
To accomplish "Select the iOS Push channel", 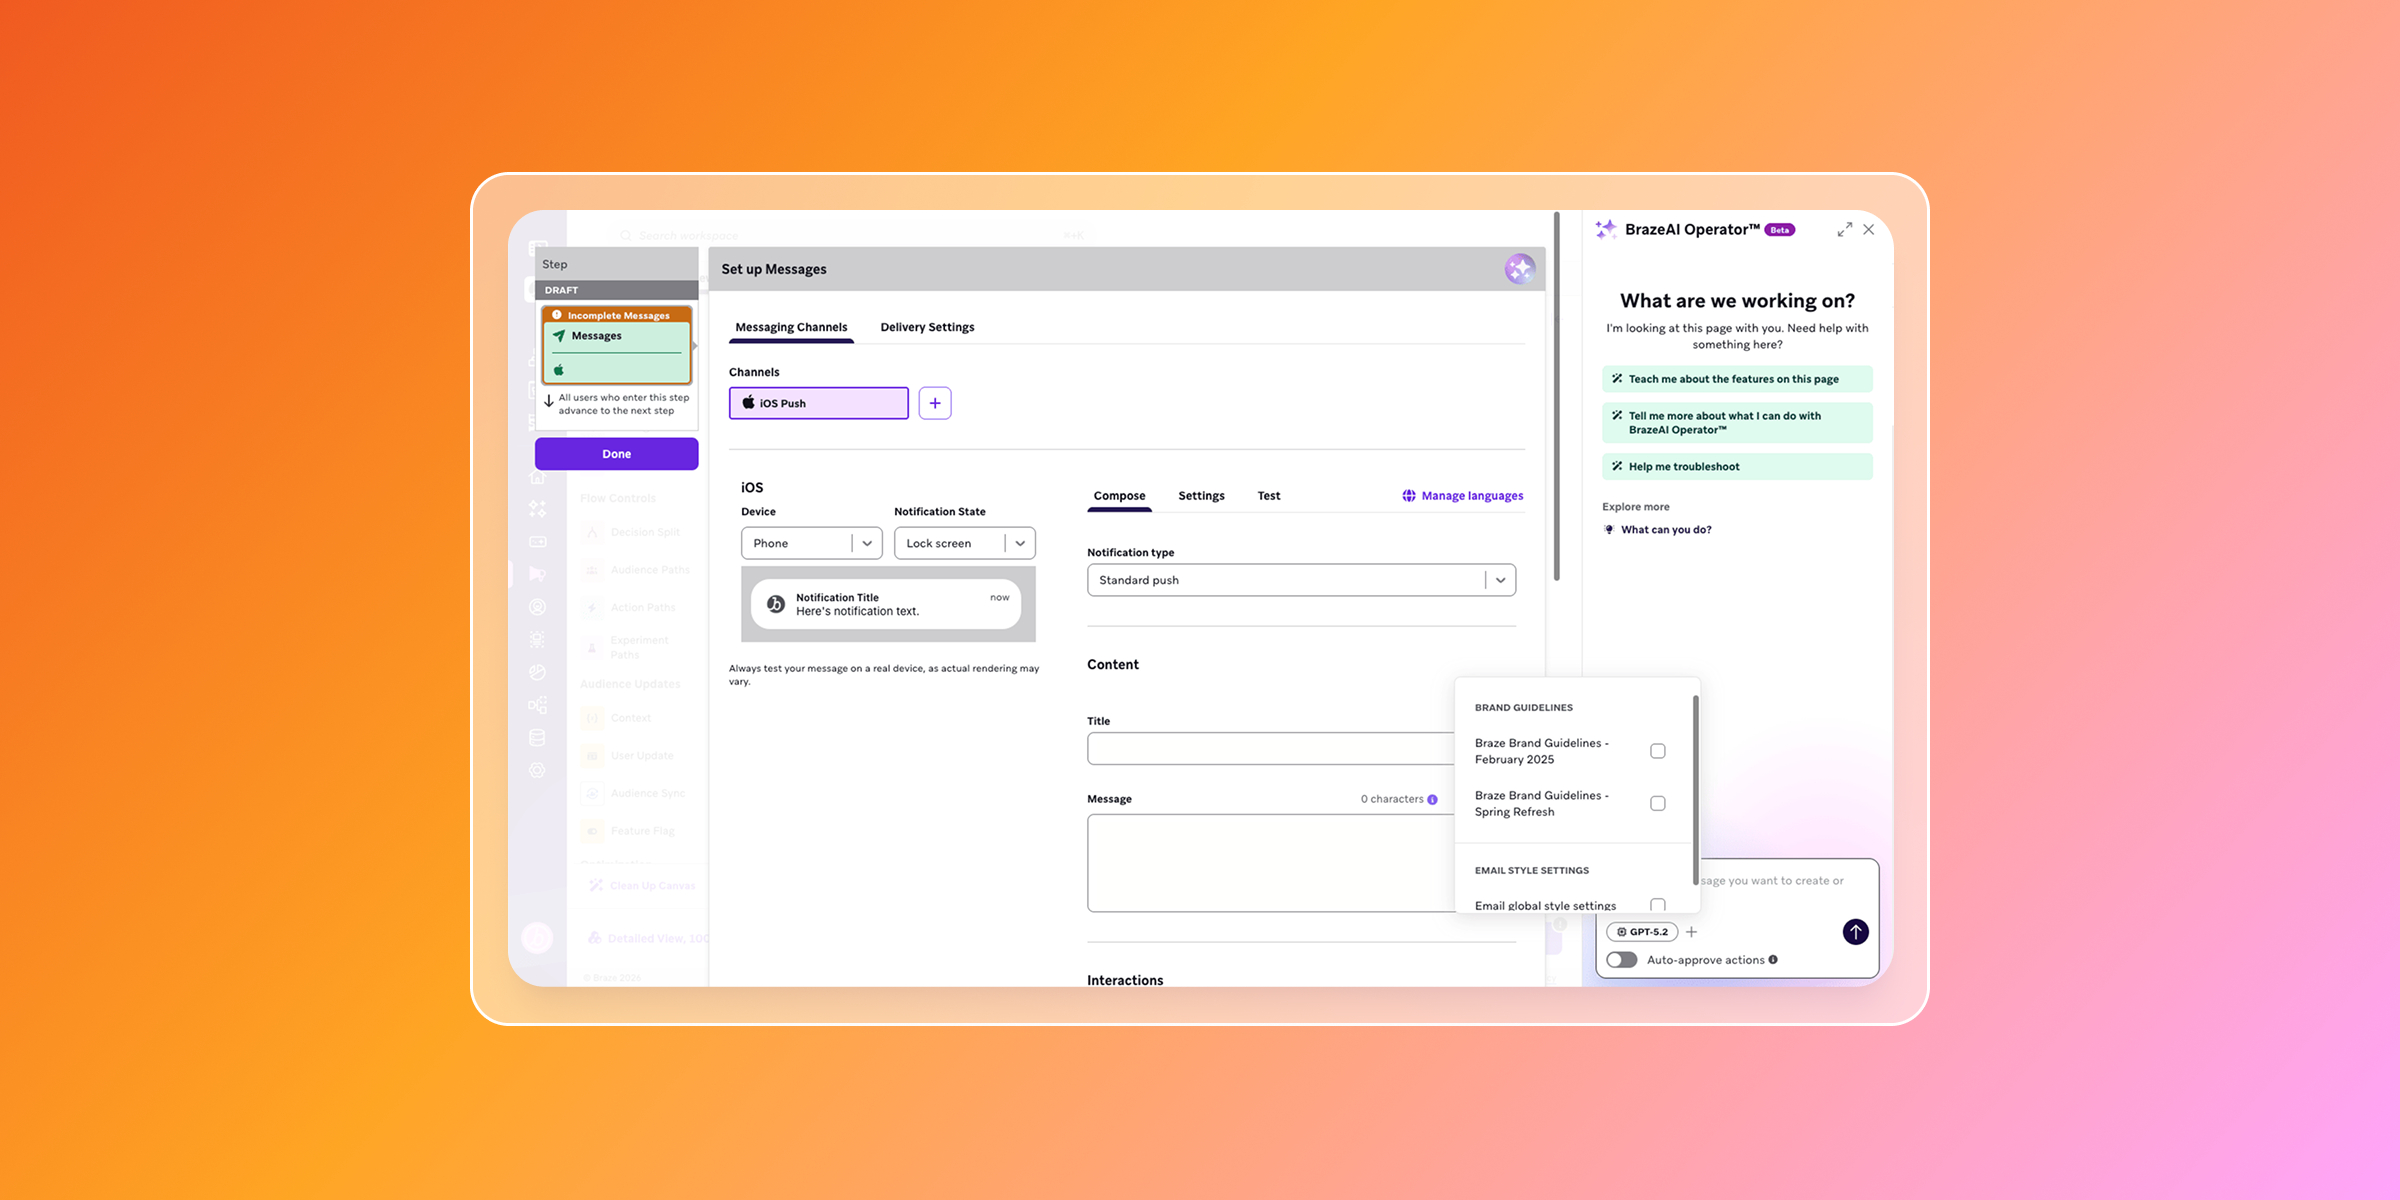I will [x=819, y=403].
